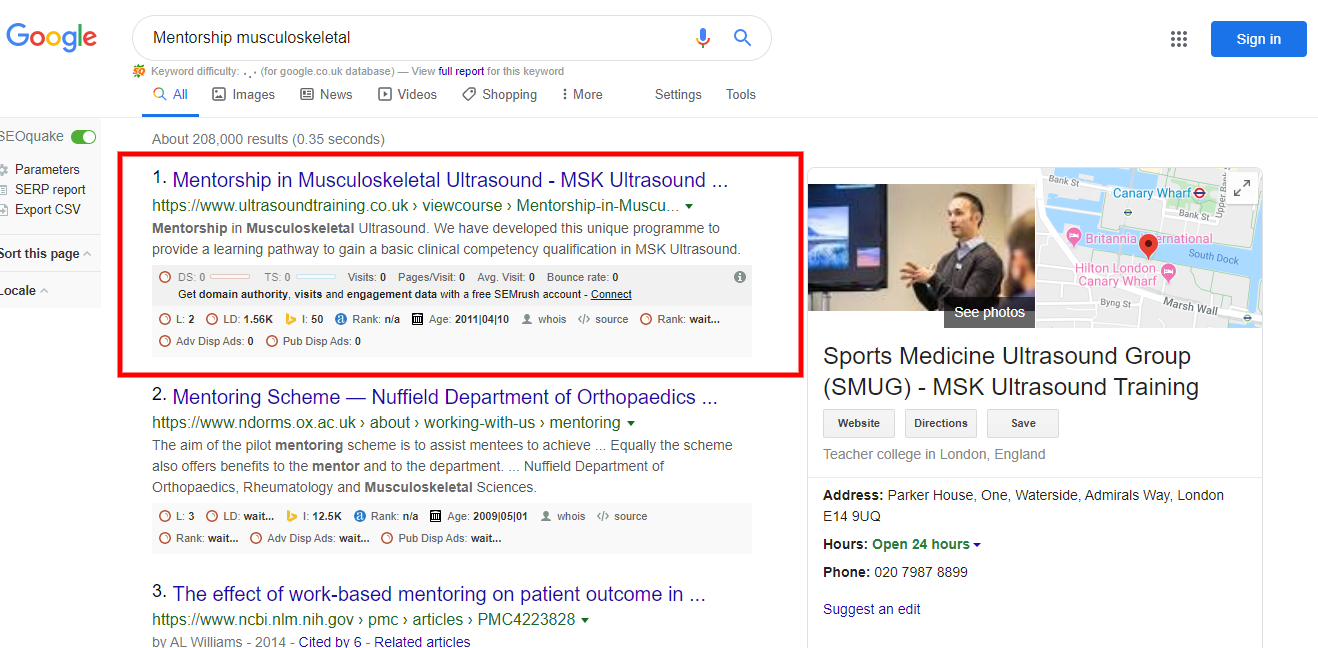
Task: Collapse the Sort this page section
Action: click(46, 254)
